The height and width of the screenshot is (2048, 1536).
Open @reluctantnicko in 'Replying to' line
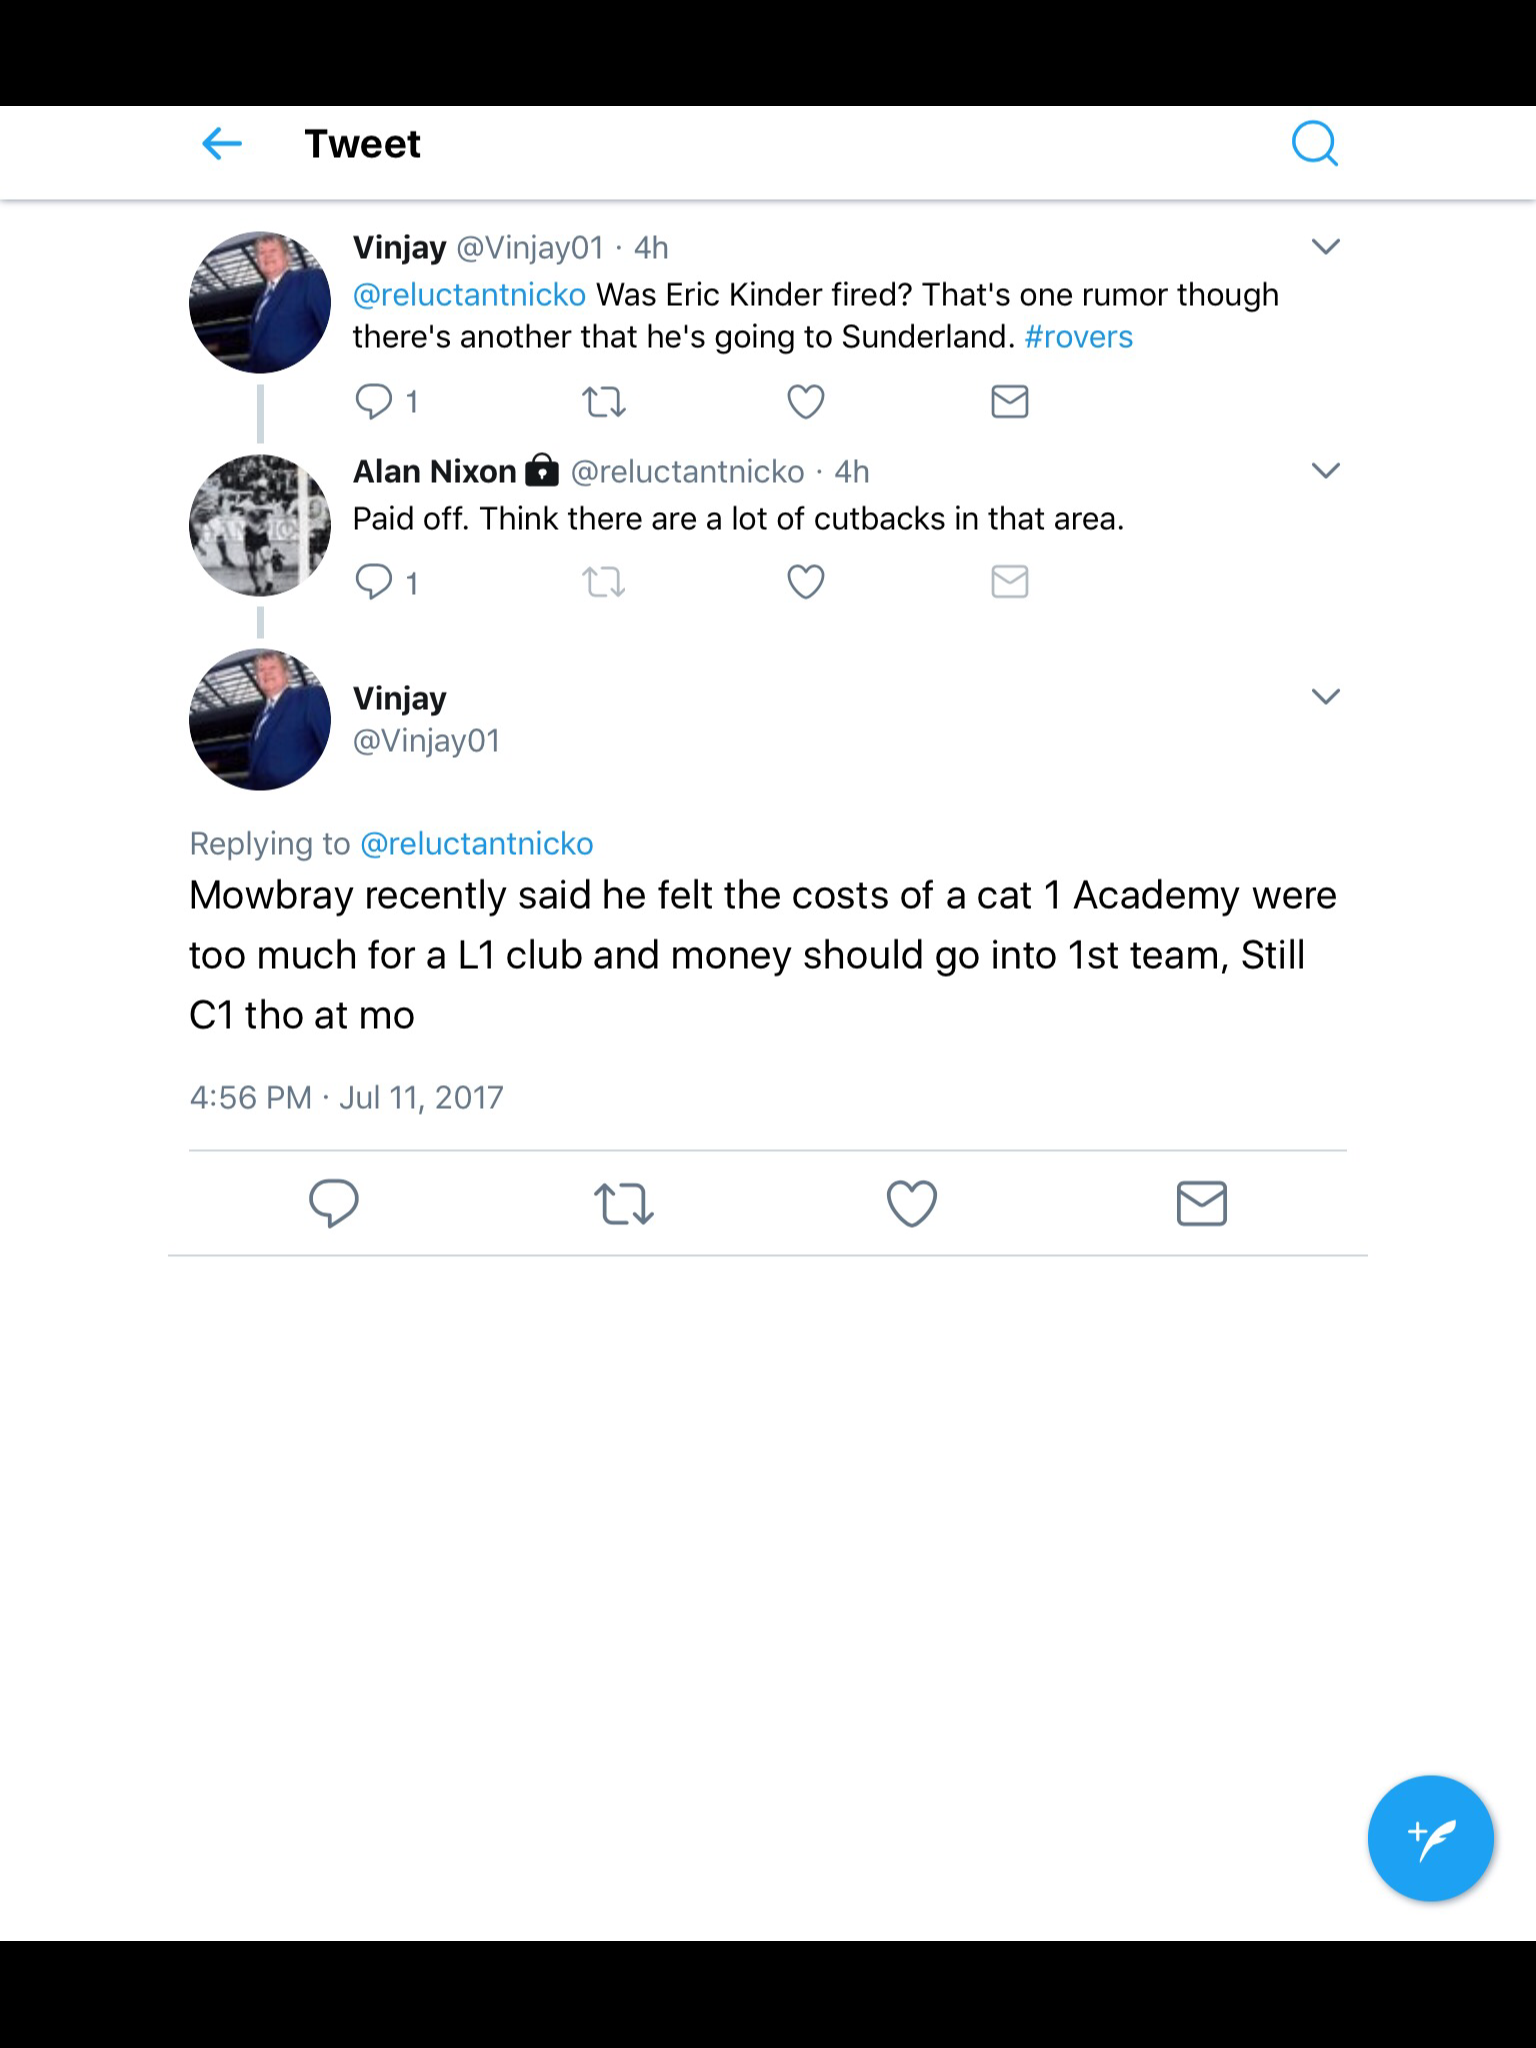click(476, 844)
